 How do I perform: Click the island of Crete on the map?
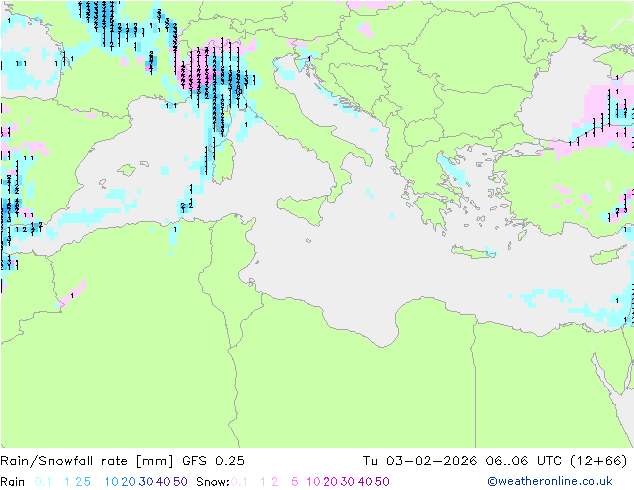[x=473, y=252]
